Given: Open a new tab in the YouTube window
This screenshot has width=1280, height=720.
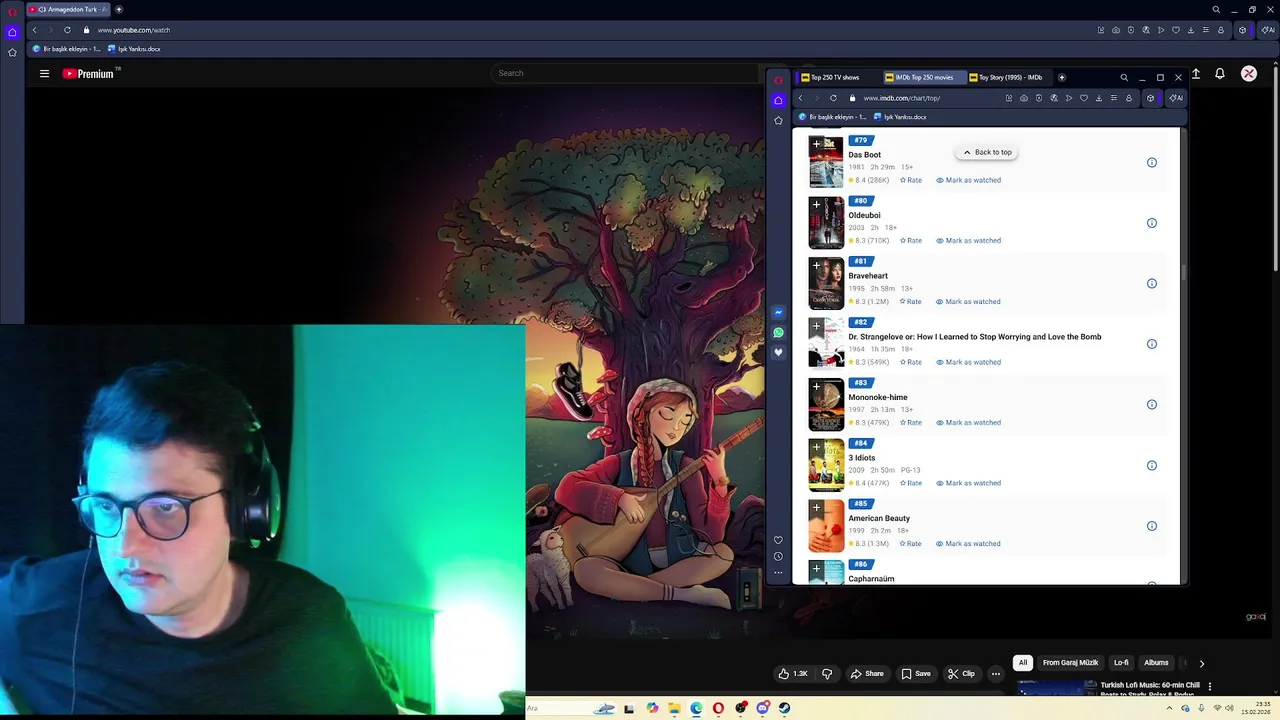Looking at the screenshot, I should pyautogui.click(x=119, y=9).
